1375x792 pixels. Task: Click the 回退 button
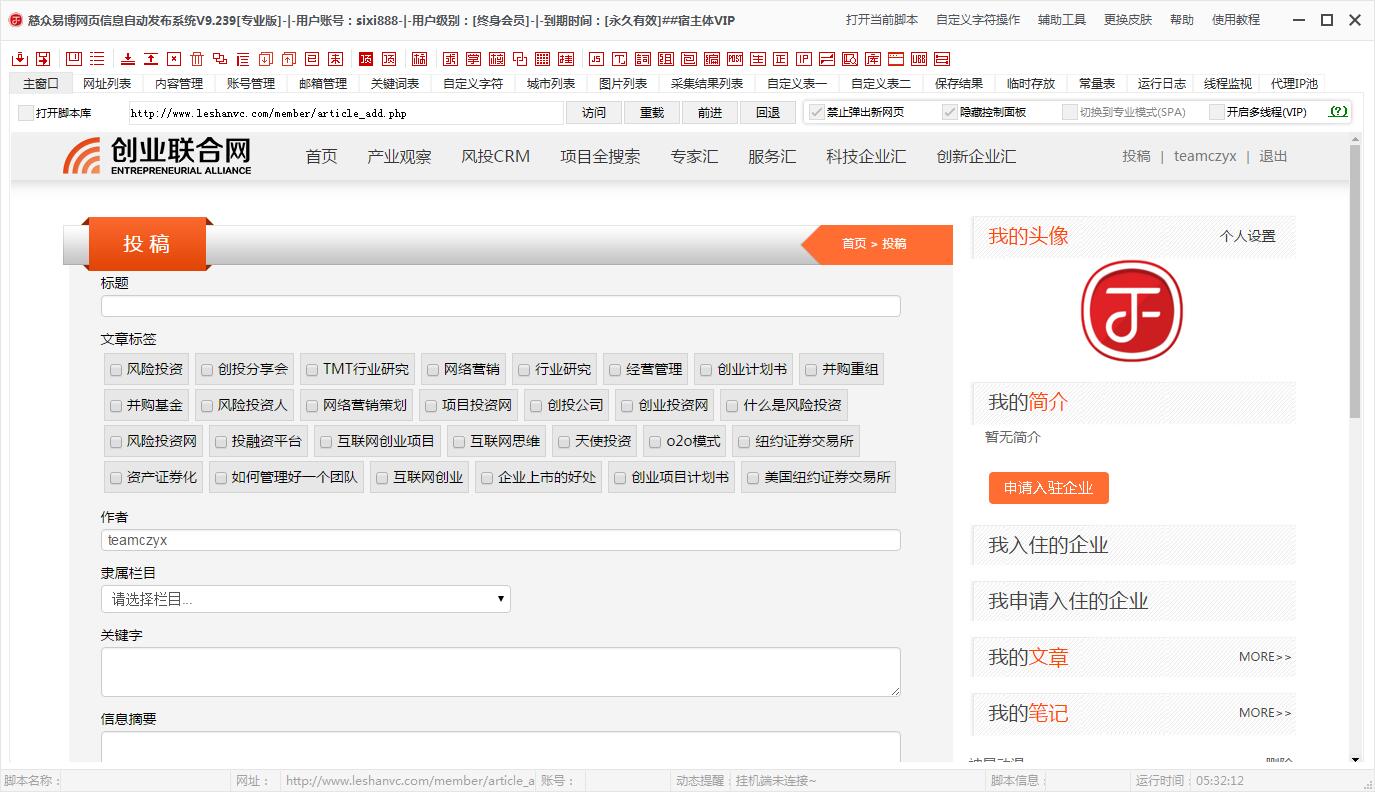click(768, 113)
